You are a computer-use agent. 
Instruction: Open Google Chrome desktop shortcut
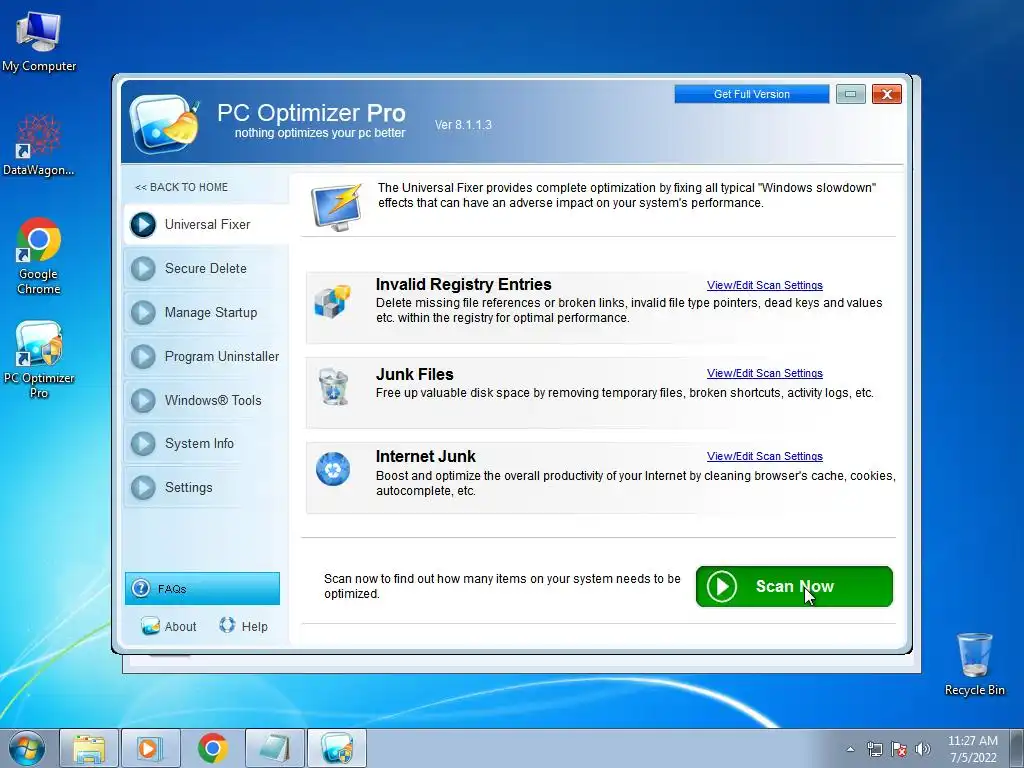(x=39, y=256)
